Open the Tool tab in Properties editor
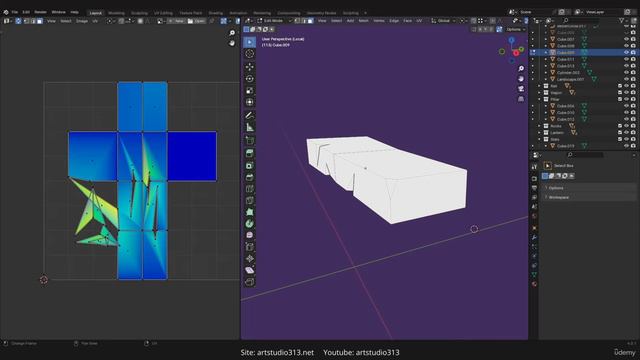Viewport: 640px width, 360px height. pyautogui.click(x=534, y=167)
